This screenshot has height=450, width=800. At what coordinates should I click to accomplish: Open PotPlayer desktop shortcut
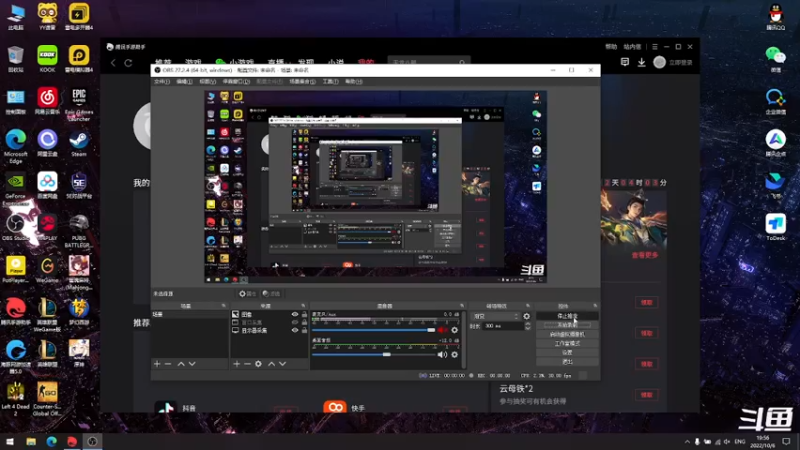coord(16,270)
